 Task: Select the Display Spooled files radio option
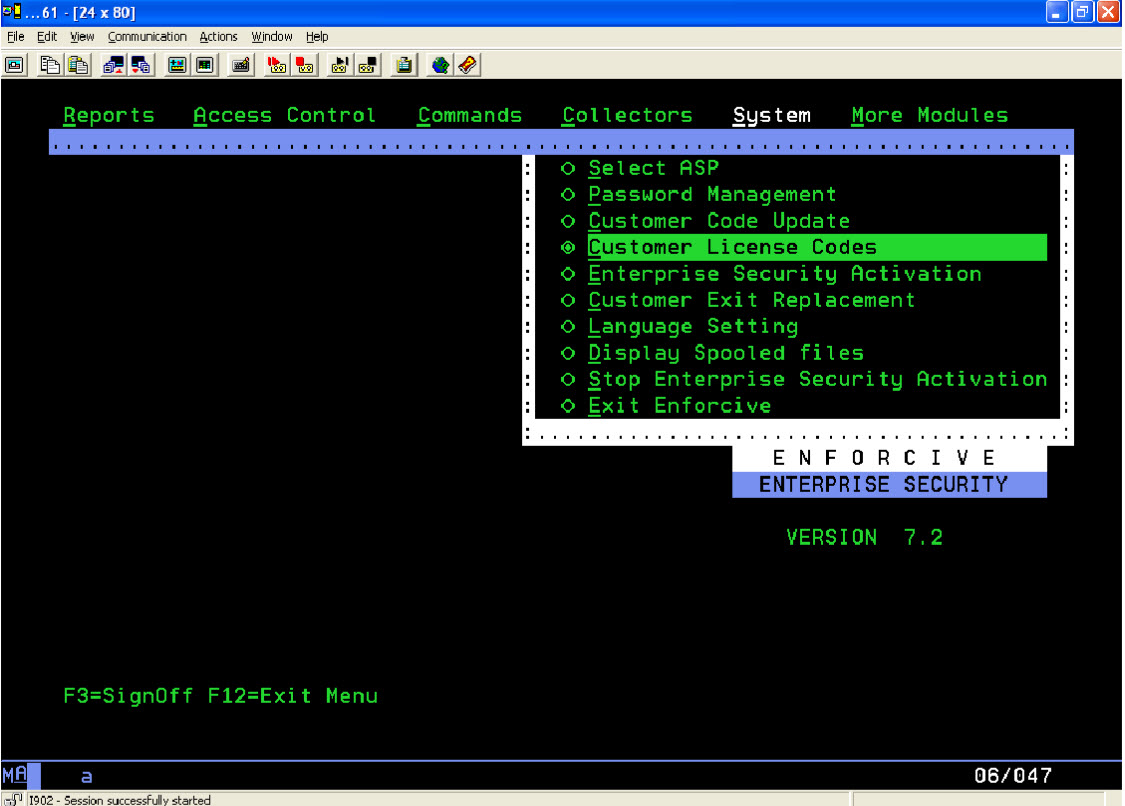pos(568,353)
